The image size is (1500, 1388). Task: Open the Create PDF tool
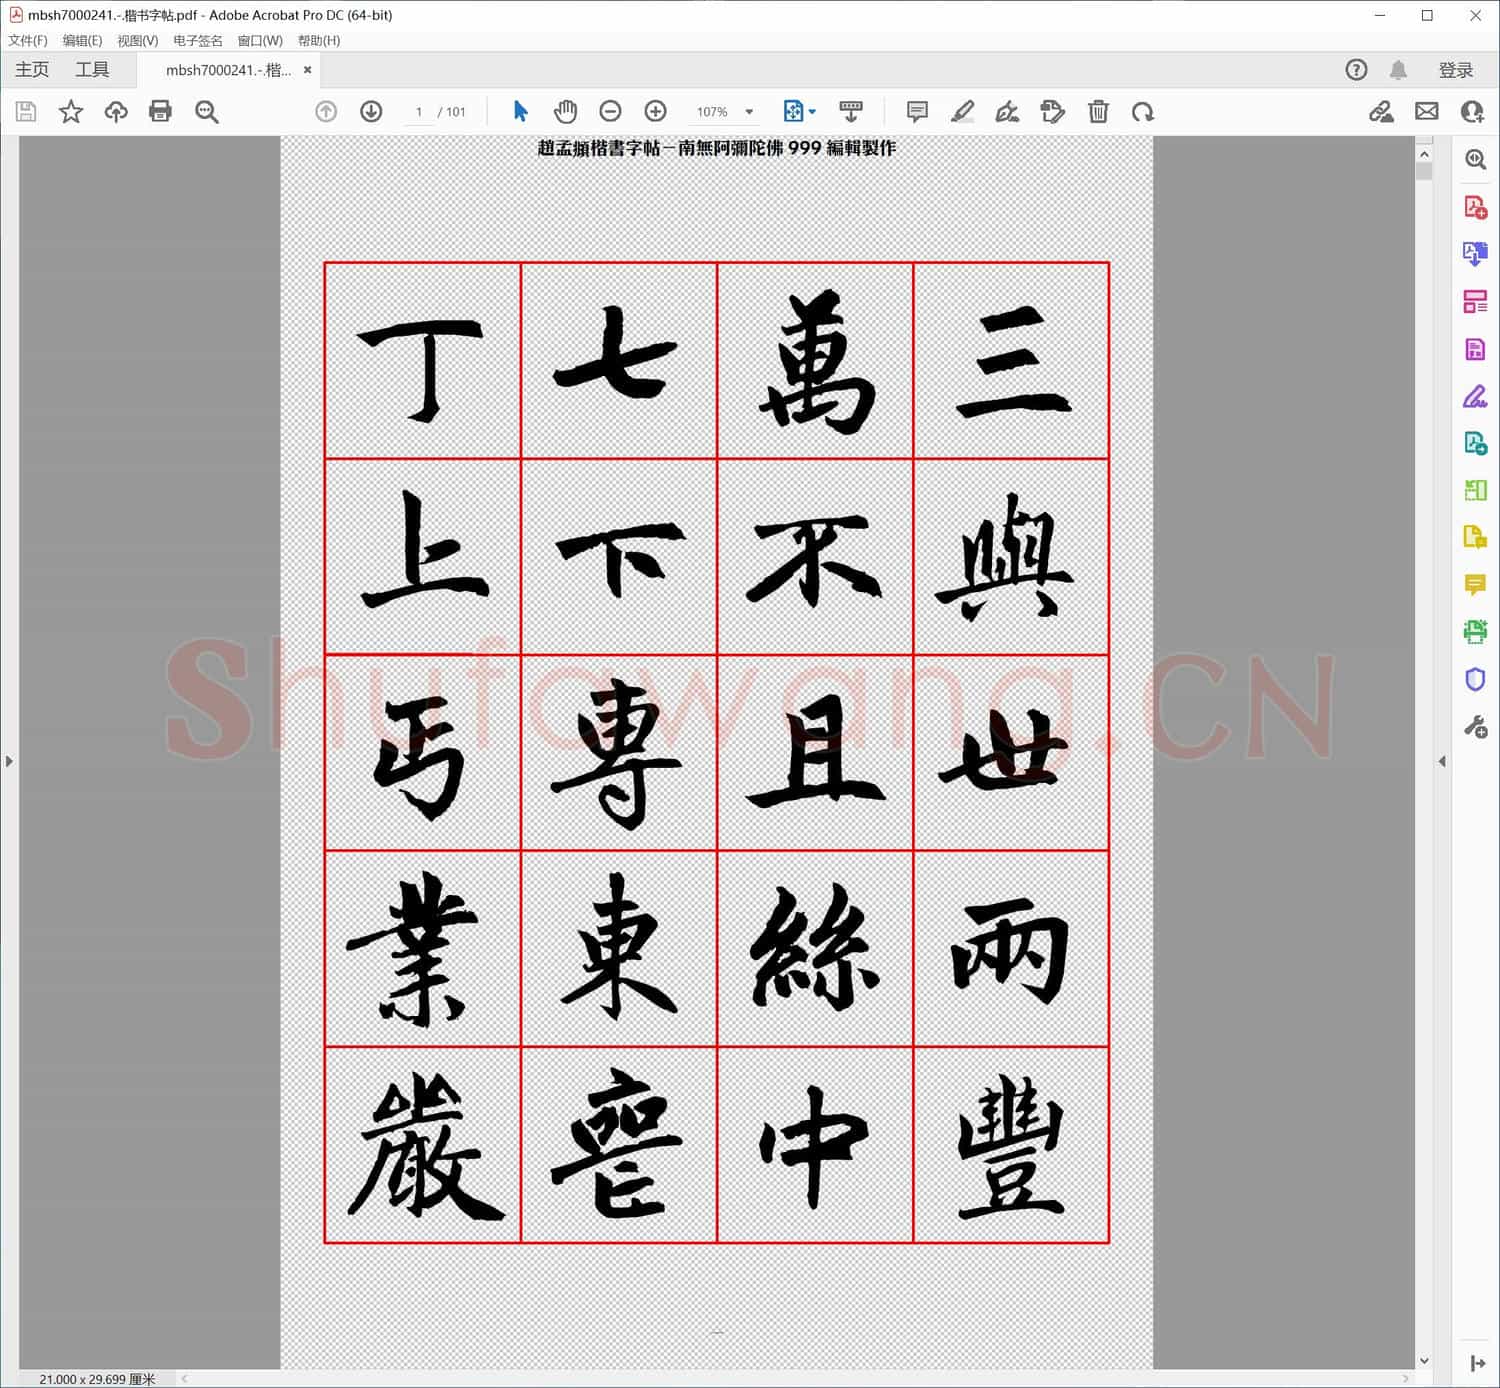click(1475, 207)
